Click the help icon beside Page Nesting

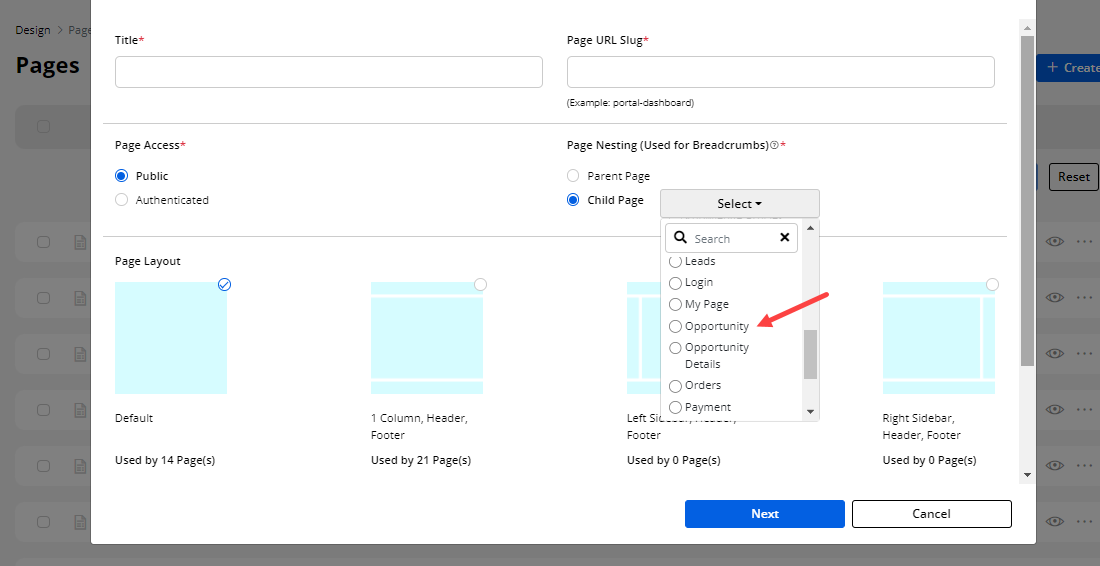(774, 146)
